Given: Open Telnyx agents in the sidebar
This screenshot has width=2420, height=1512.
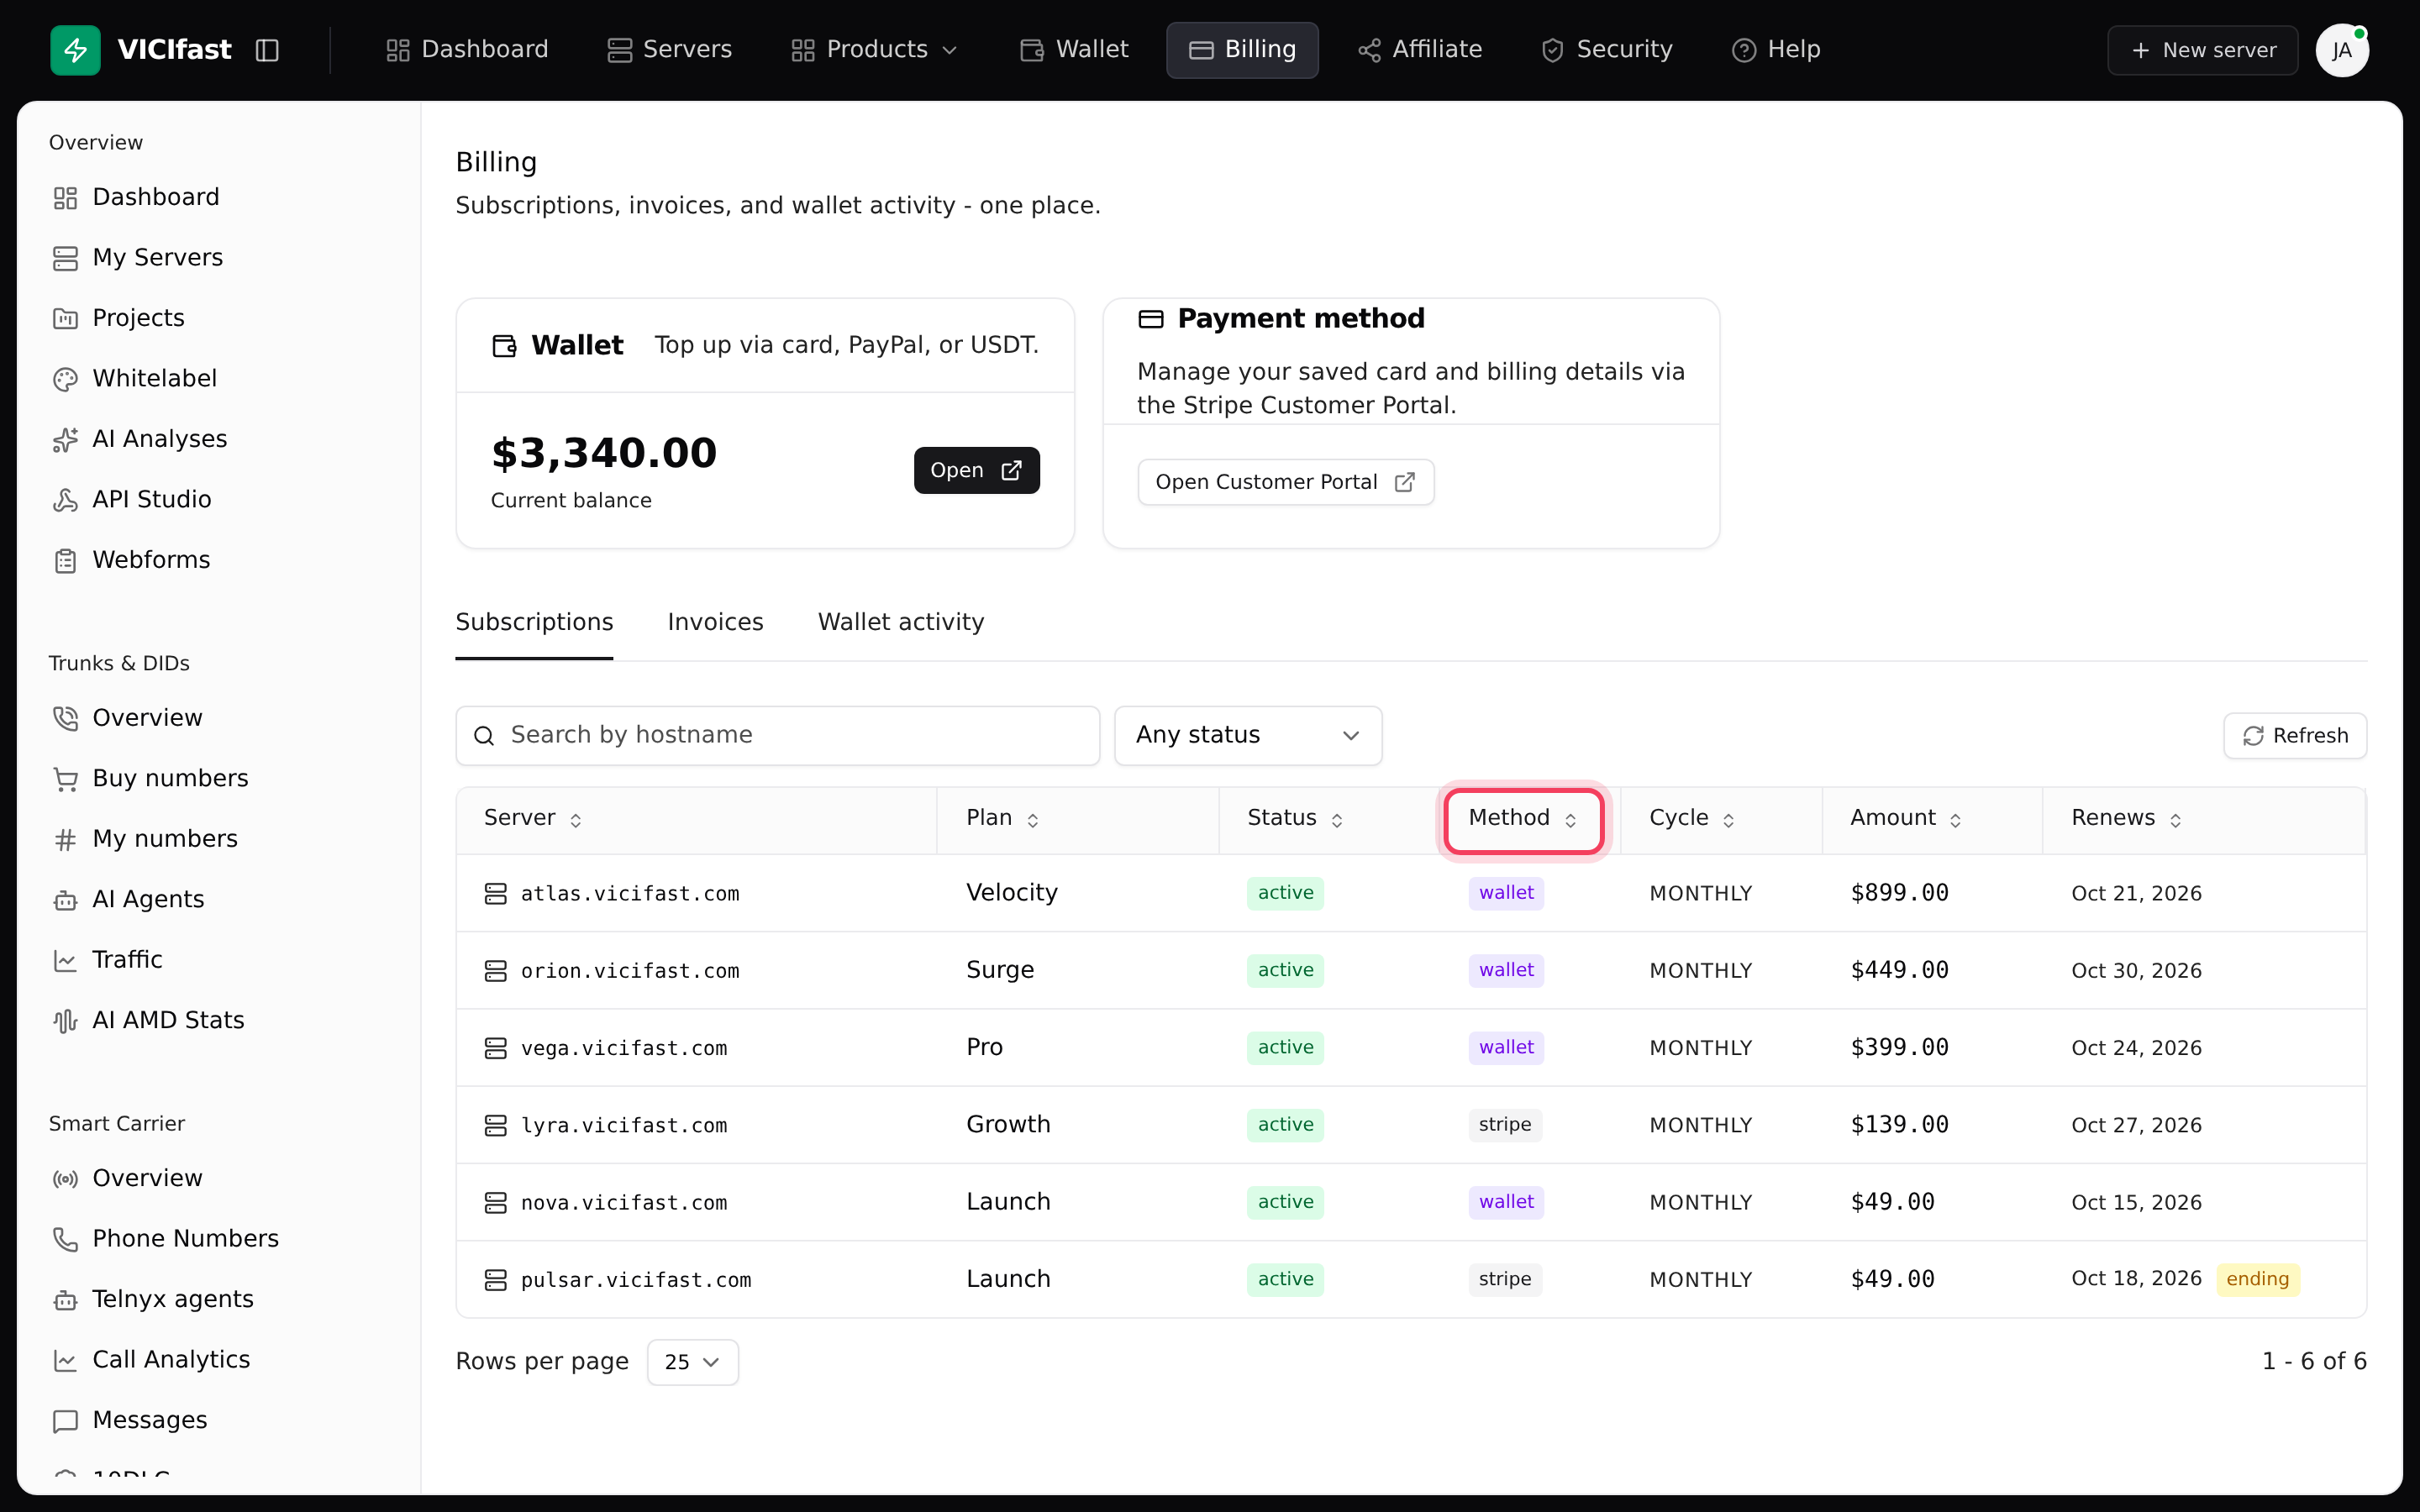Looking at the screenshot, I should [153, 1300].
